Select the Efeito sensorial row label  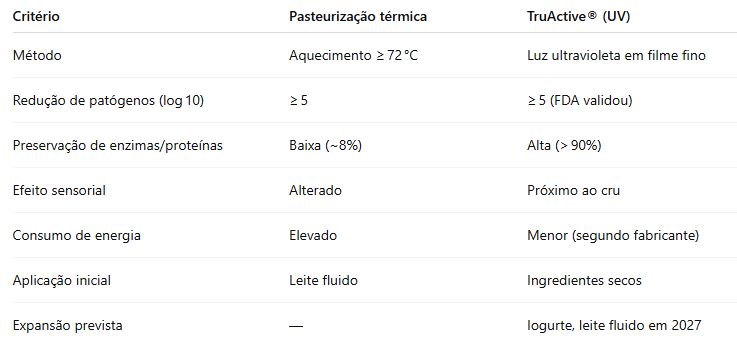click(x=59, y=190)
